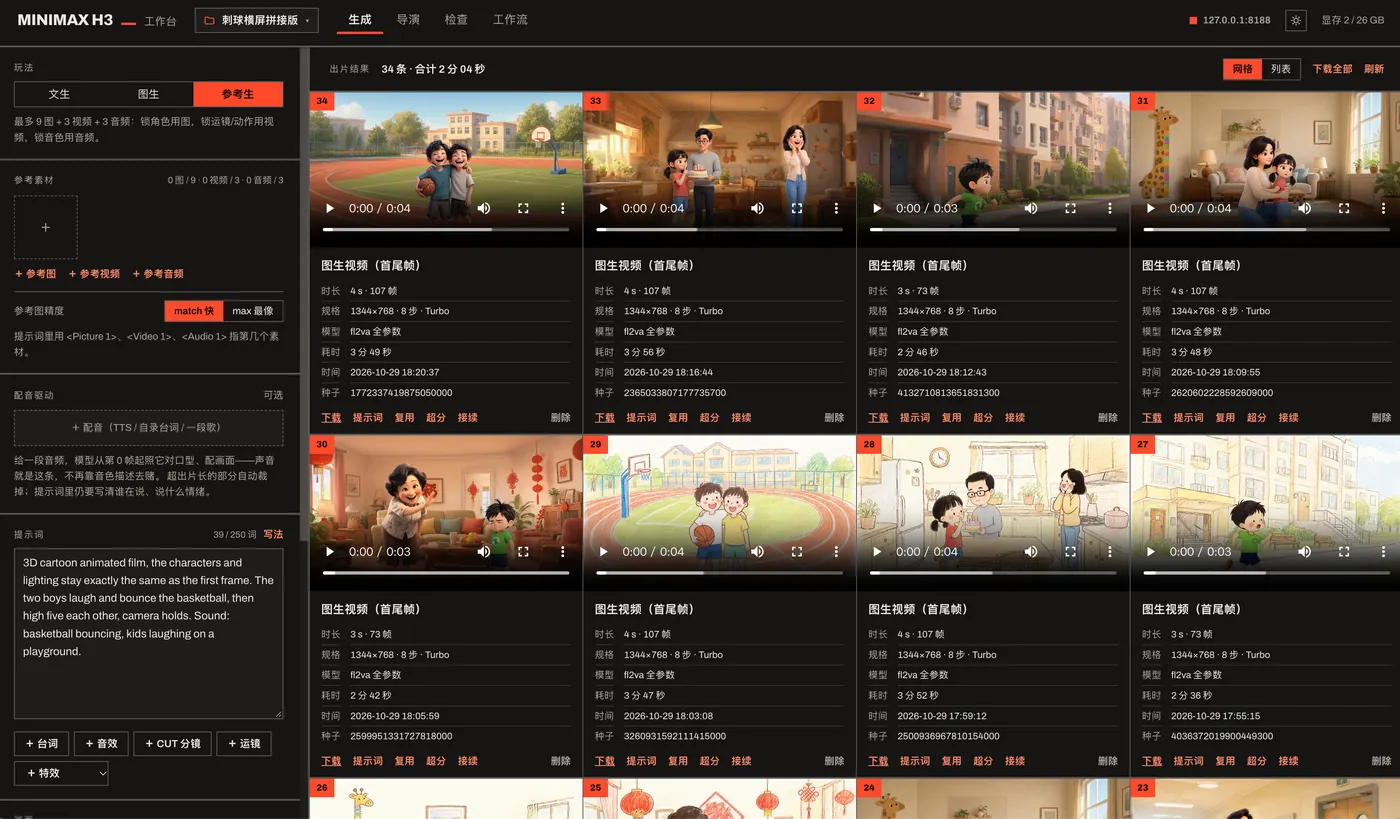Click + 参考视频 link

tap(94, 274)
